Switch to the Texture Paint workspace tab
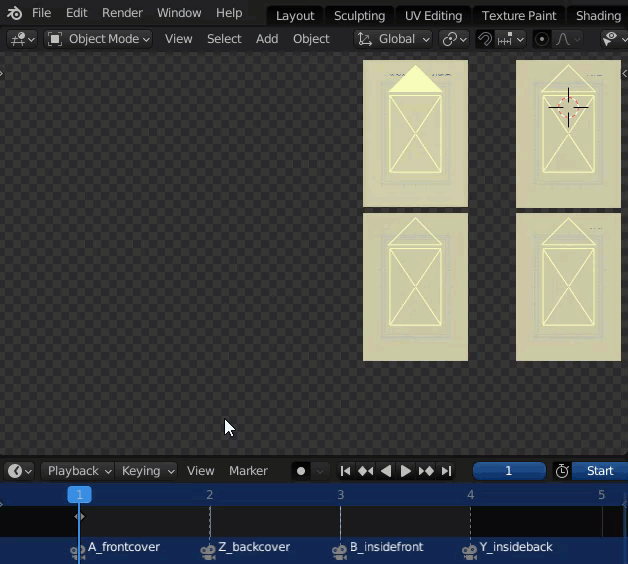The width and height of the screenshot is (628, 564). tap(519, 16)
